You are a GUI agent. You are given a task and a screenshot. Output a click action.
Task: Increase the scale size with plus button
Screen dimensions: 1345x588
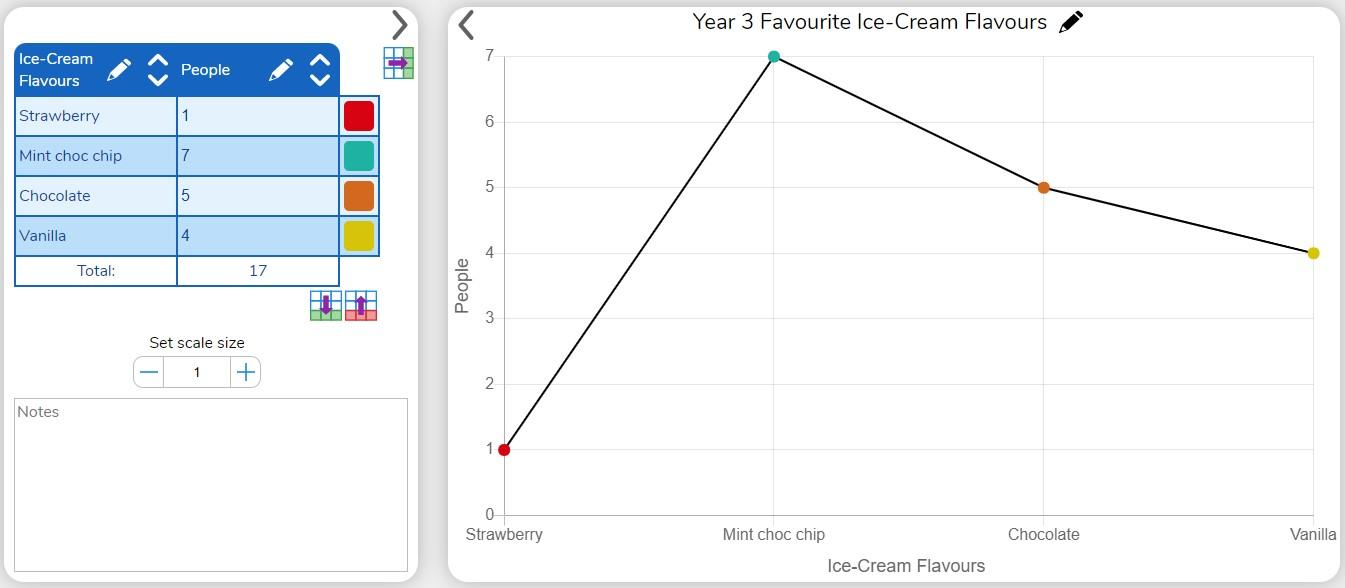(x=245, y=373)
